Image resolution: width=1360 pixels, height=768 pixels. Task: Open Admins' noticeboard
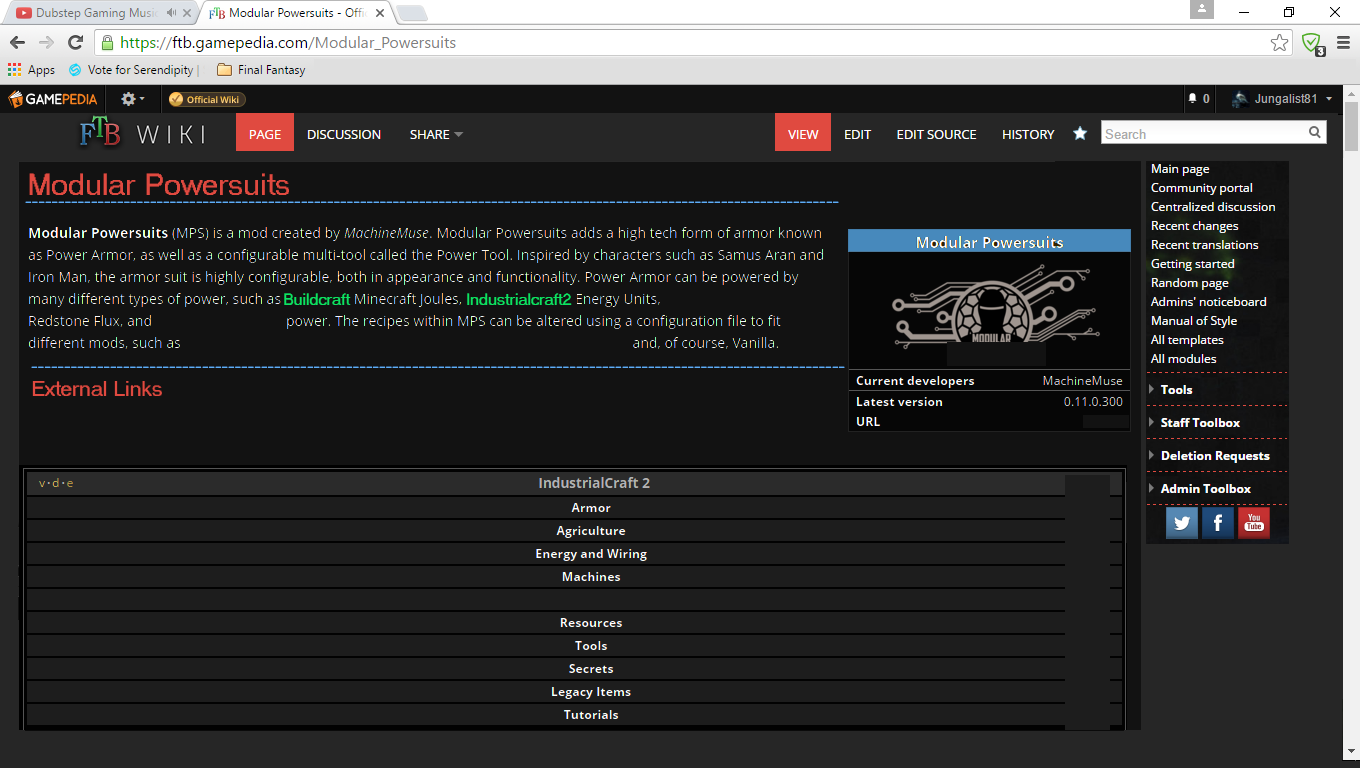click(x=1209, y=302)
